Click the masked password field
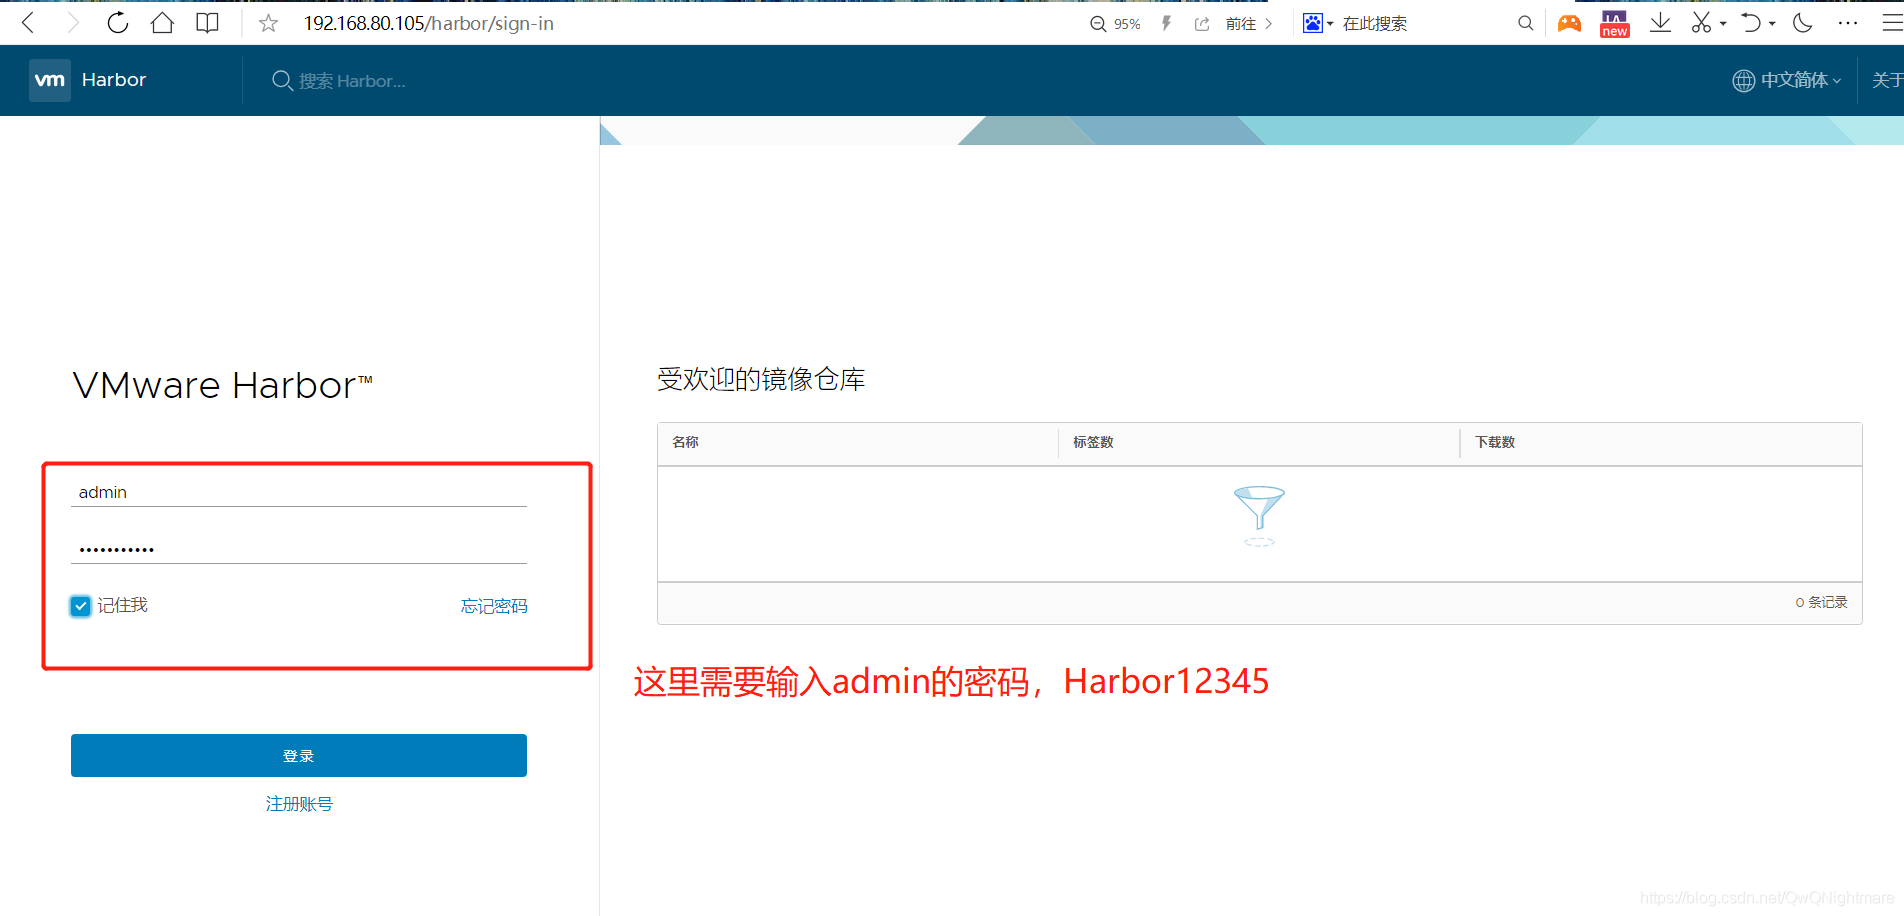1904x916 pixels. tap(299, 549)
